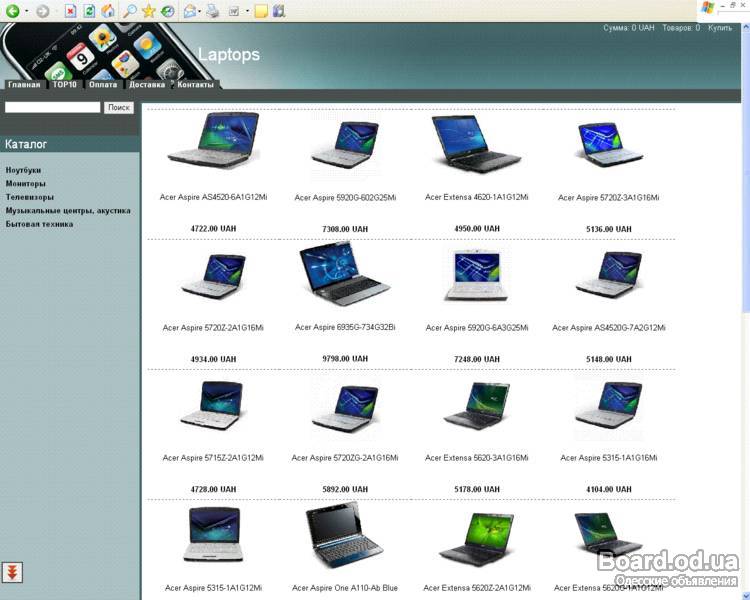This screenshot has height=600, width=750.
Task: Click the search text input field
Action: (52, 107)
